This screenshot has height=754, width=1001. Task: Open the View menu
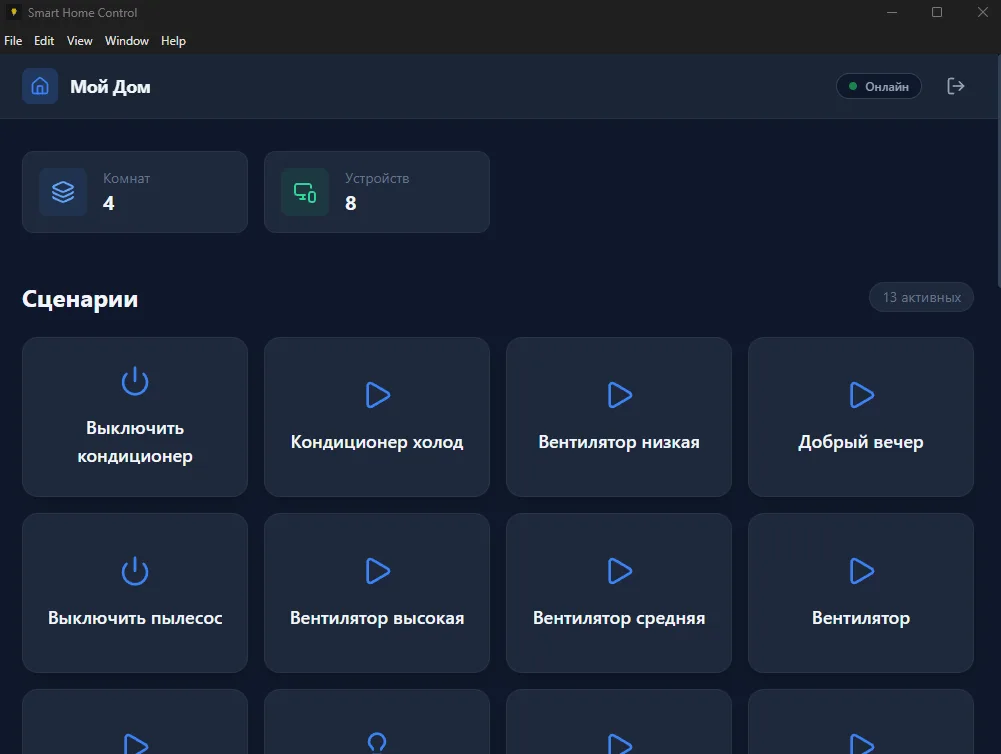(x=80, y=41)
